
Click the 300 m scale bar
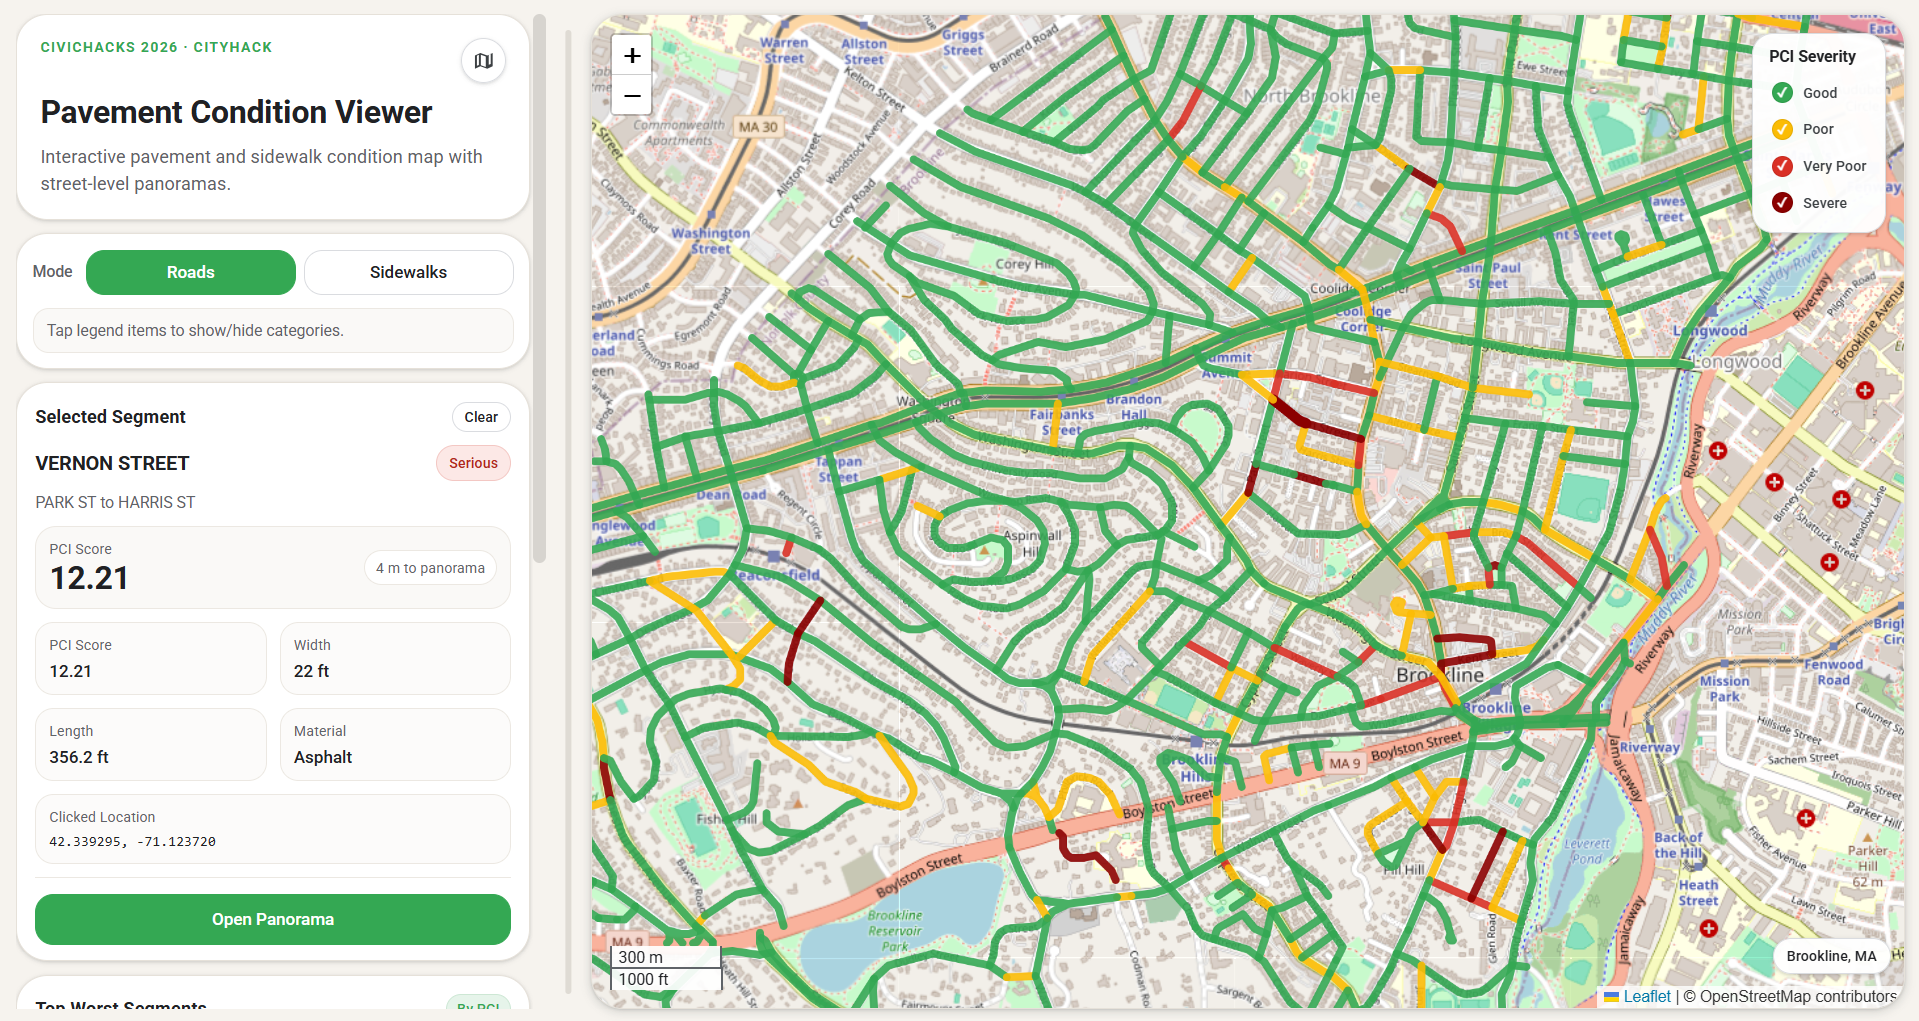tap(665, 957)
